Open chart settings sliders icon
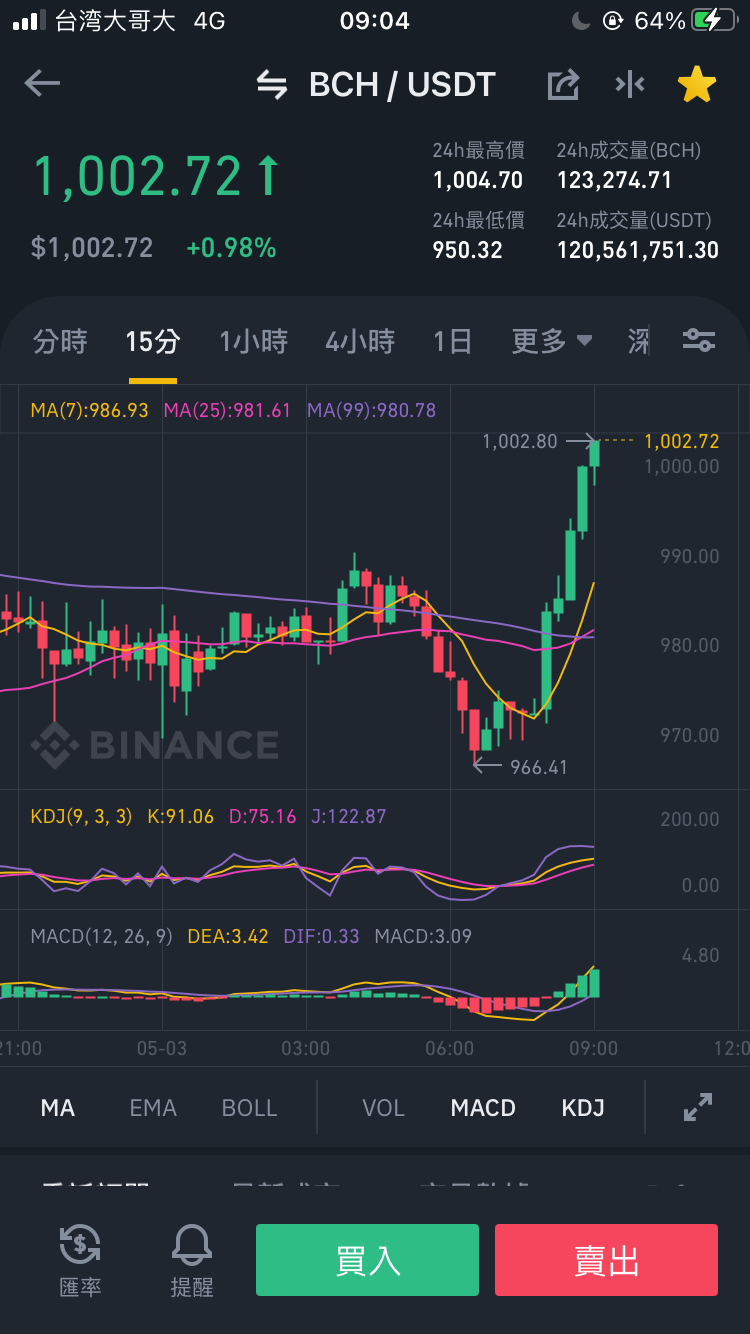Image resolution: width=750 pixels, height=1334 pixels. [698, 341]
